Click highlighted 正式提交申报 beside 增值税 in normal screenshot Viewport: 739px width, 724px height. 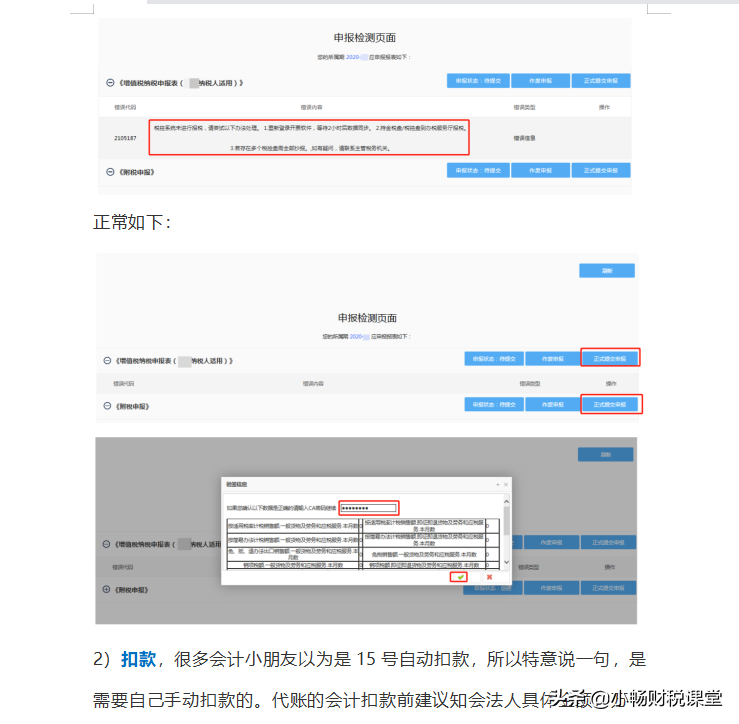(x=610, y=359)
